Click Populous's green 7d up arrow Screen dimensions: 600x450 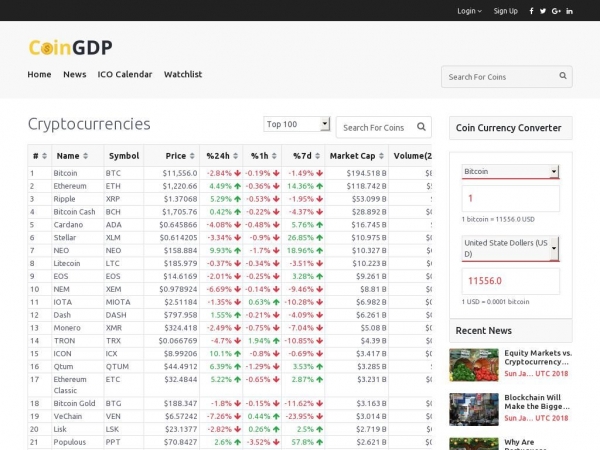tap(320, 442)
